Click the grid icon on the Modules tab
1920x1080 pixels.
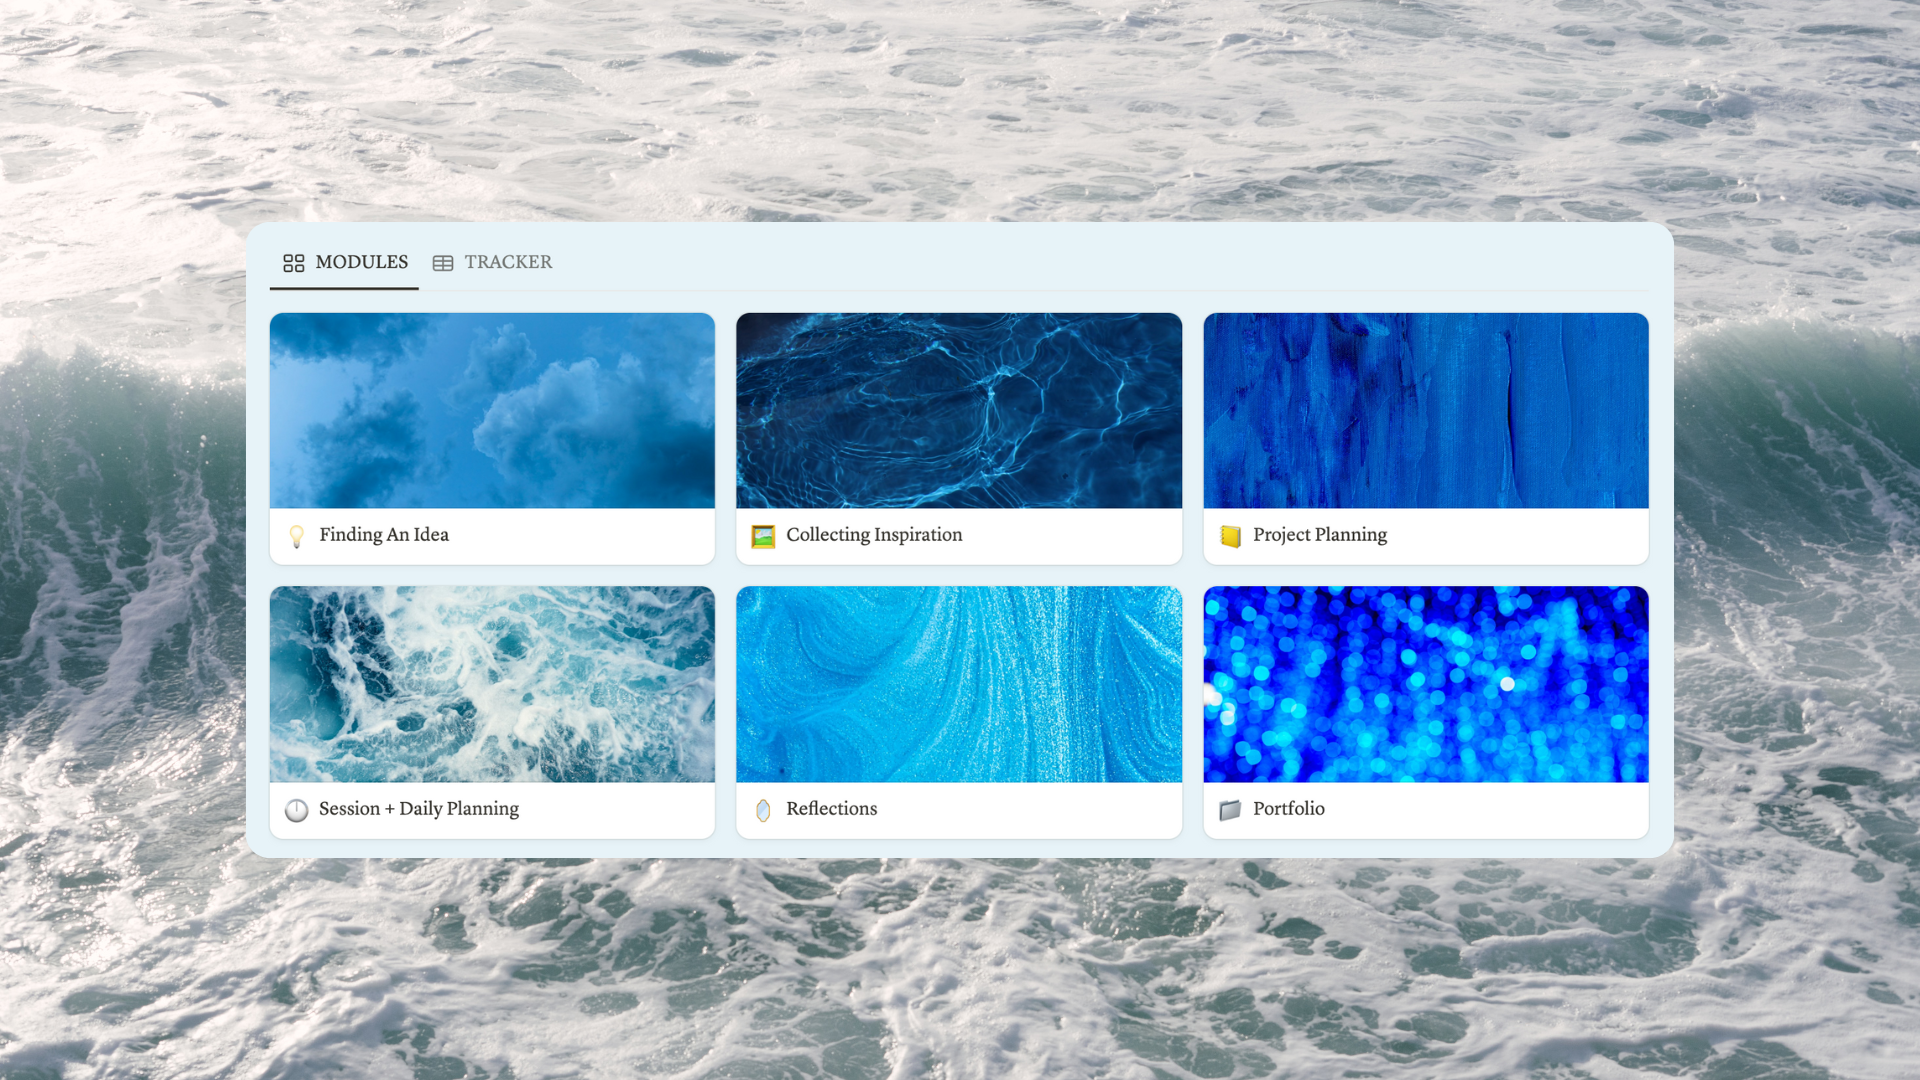[293, 263]
